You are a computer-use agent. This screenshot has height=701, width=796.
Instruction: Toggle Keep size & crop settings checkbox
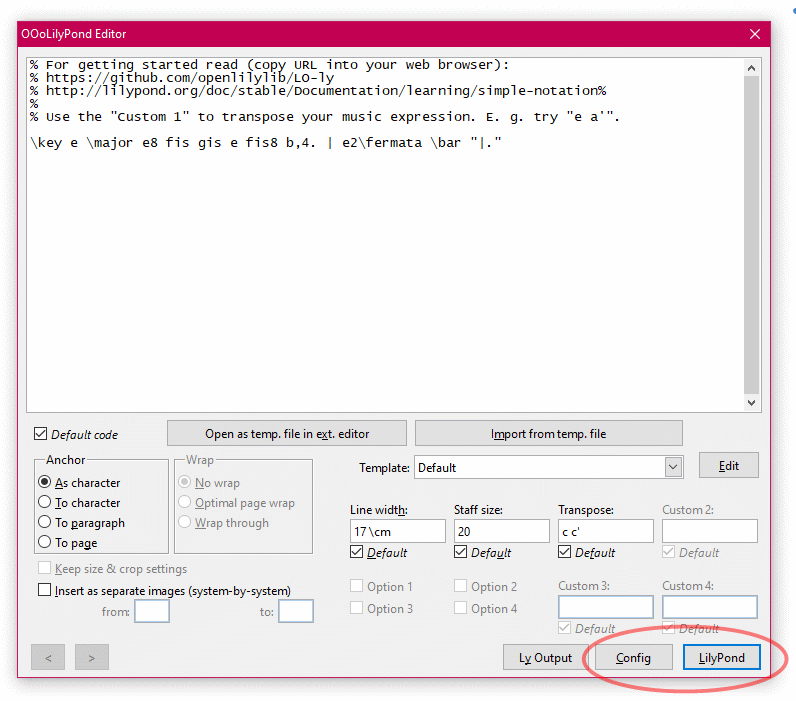(x=45, y=568)
